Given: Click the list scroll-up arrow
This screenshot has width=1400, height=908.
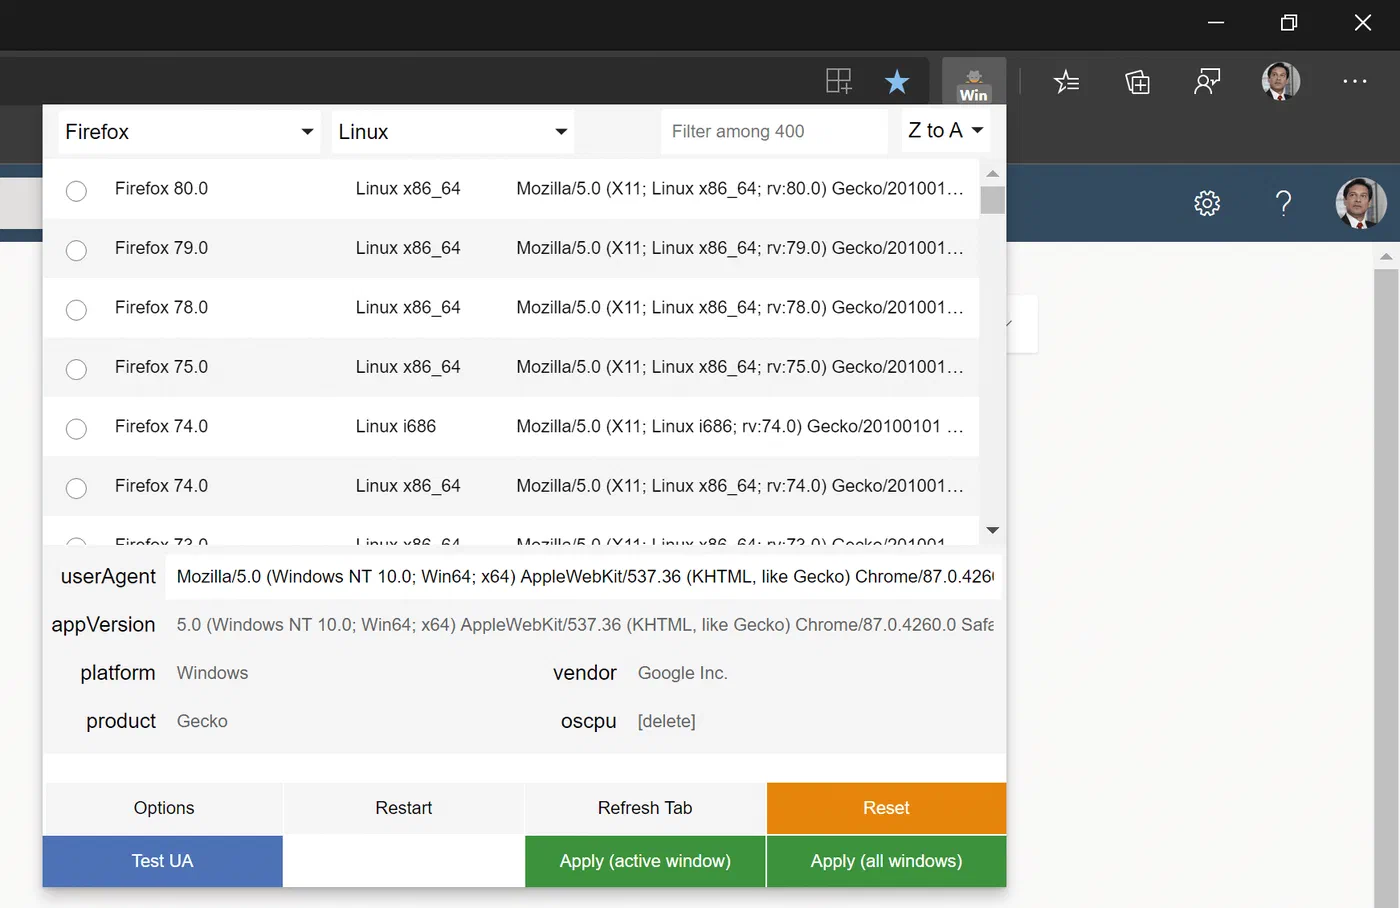Looking at the screenshot, I should pos(992,174).
